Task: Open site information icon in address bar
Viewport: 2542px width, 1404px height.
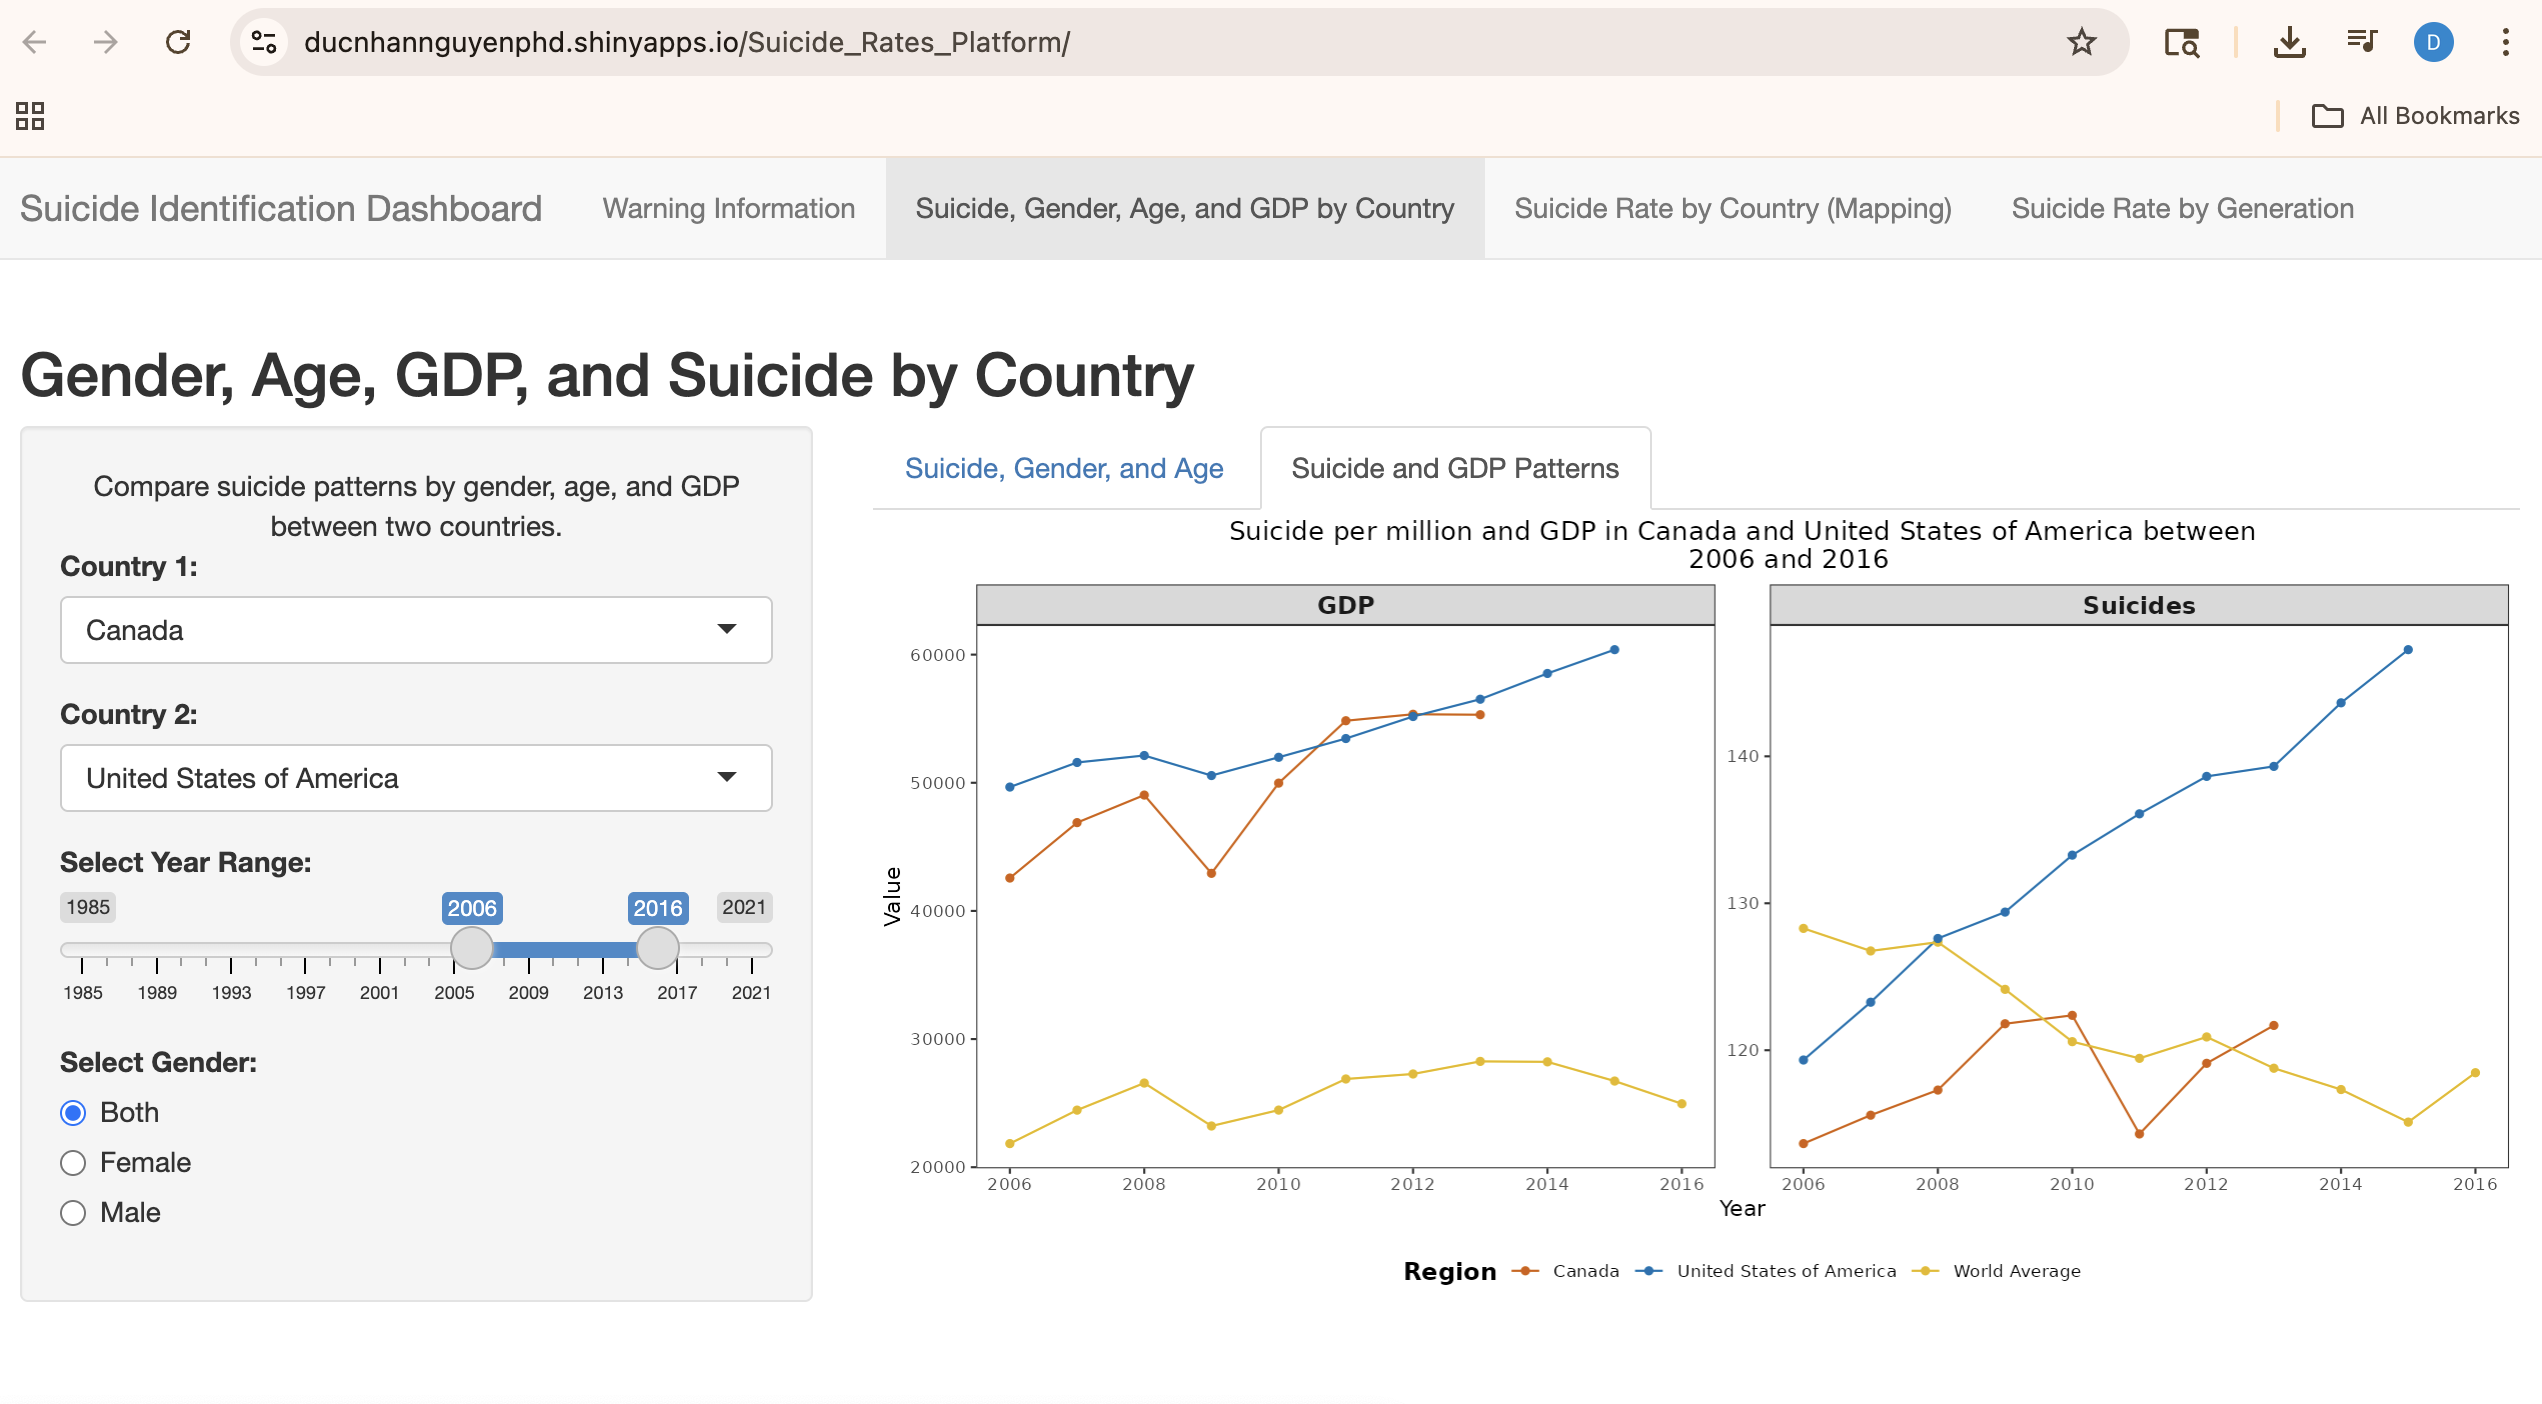Action: pyautogui.click(x=264, y=42)
